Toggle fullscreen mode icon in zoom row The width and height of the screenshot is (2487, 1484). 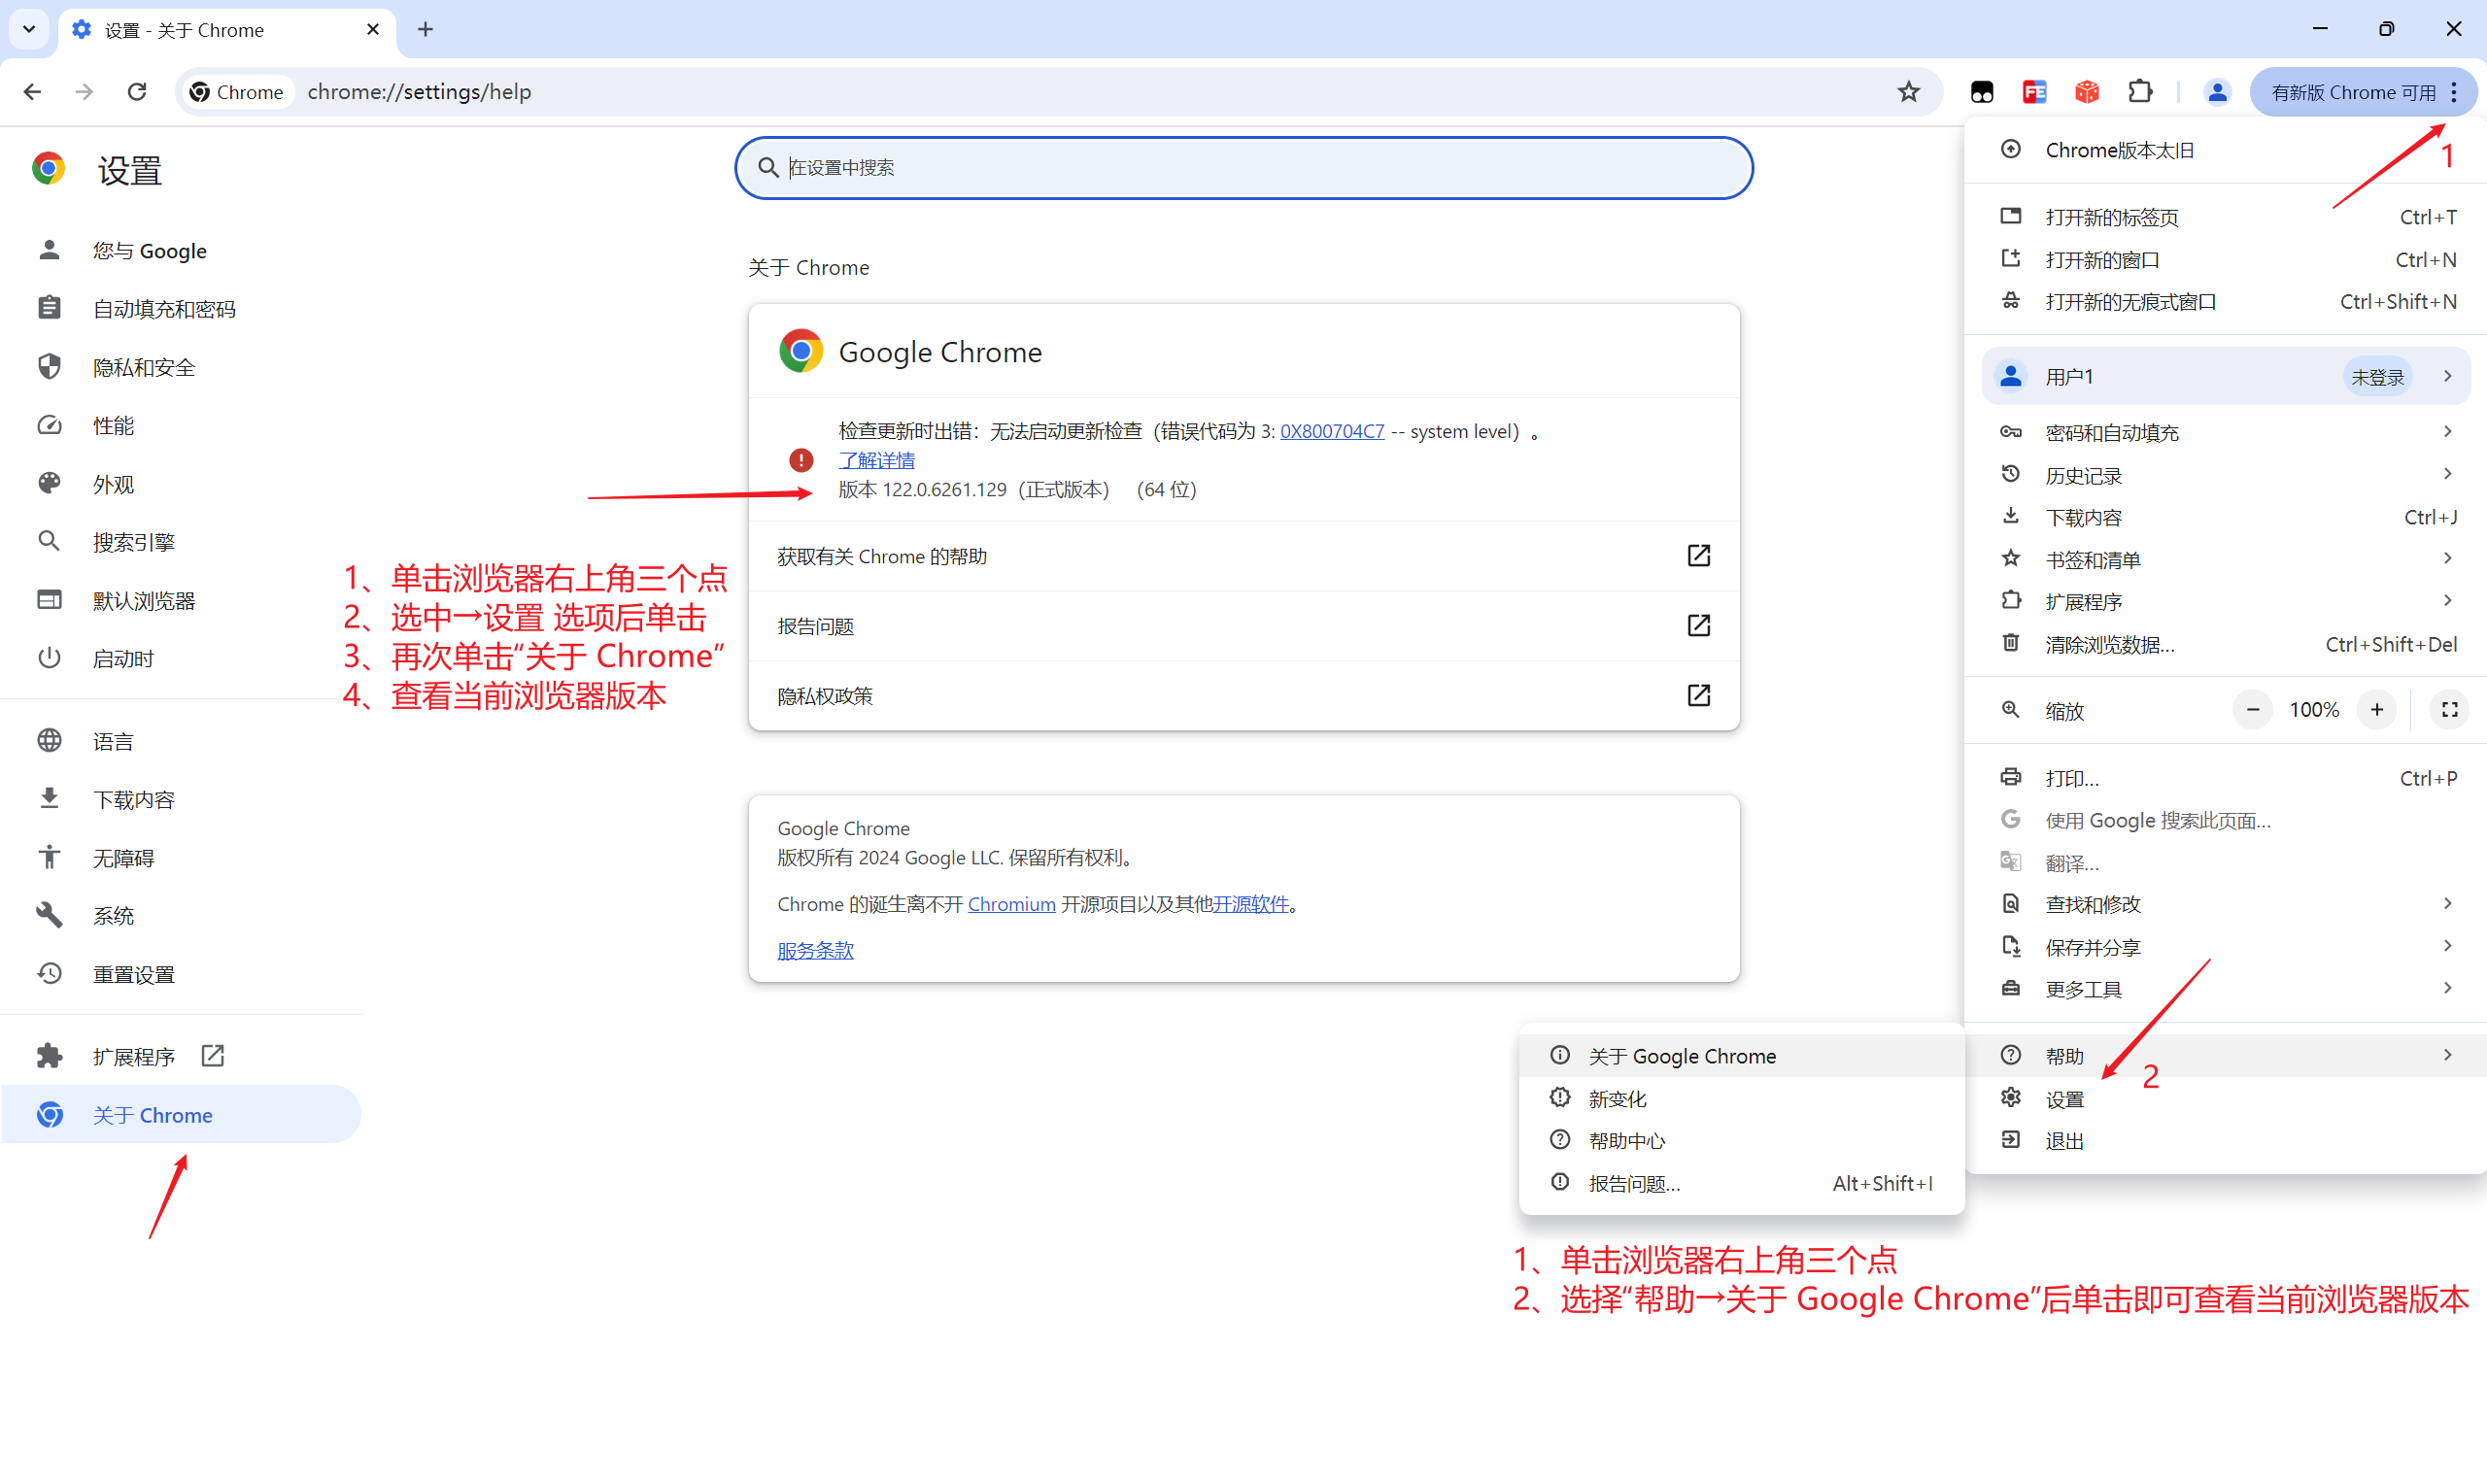[2449, 710]
